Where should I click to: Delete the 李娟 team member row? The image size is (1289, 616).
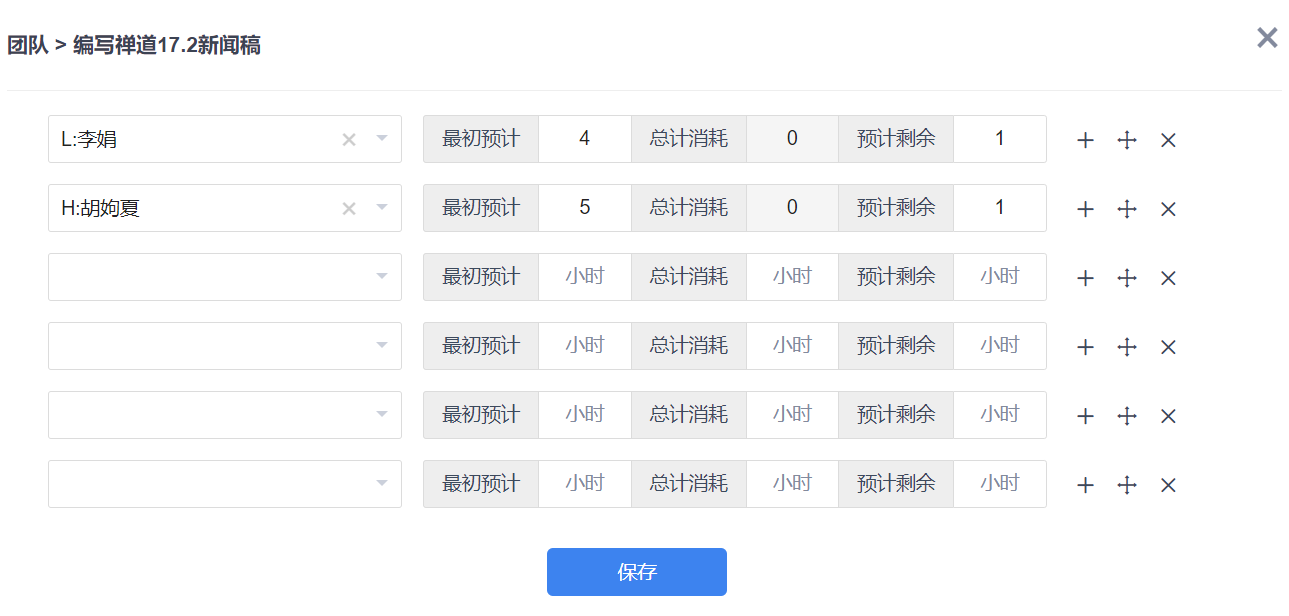[1168, 140]
